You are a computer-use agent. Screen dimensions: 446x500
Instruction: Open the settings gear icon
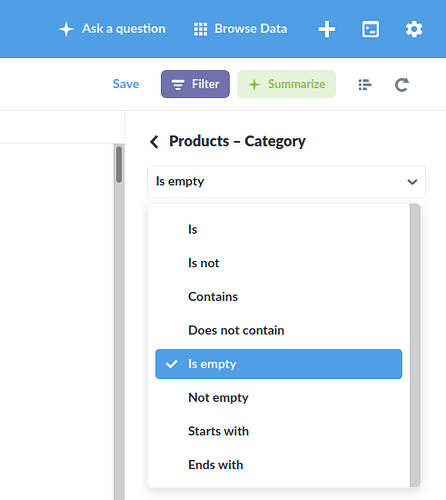[x=414, y=29]
